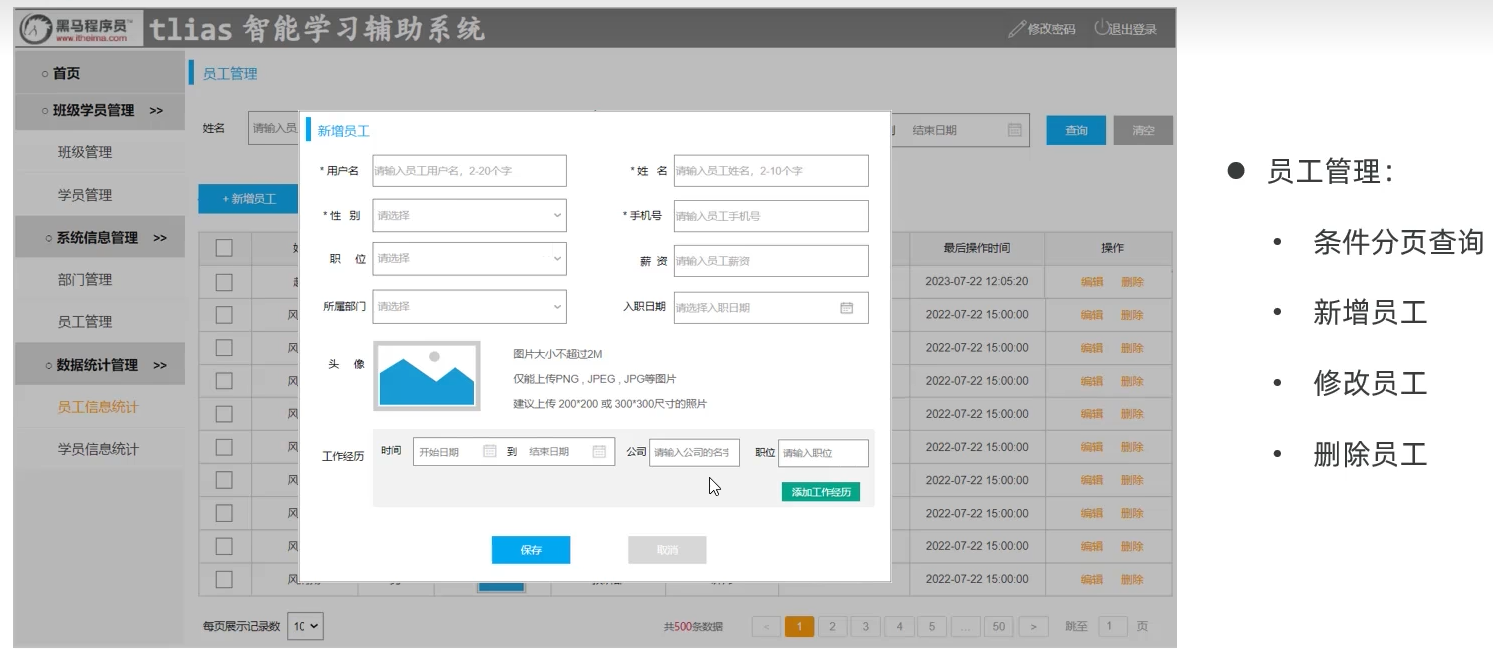Click calendar icon in 结束日期 work-history field
This screenshot has width=1493, height=657.
(x=599, y=451)
